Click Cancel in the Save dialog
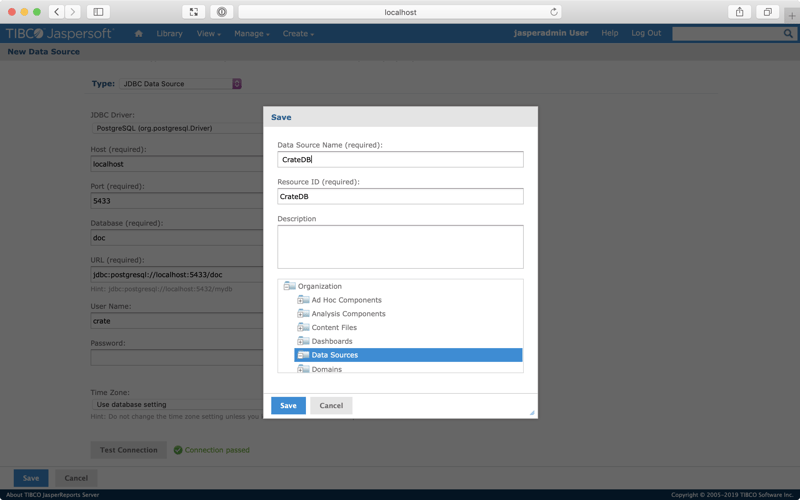This screenshot has width=800, height=500. (331, 406)
